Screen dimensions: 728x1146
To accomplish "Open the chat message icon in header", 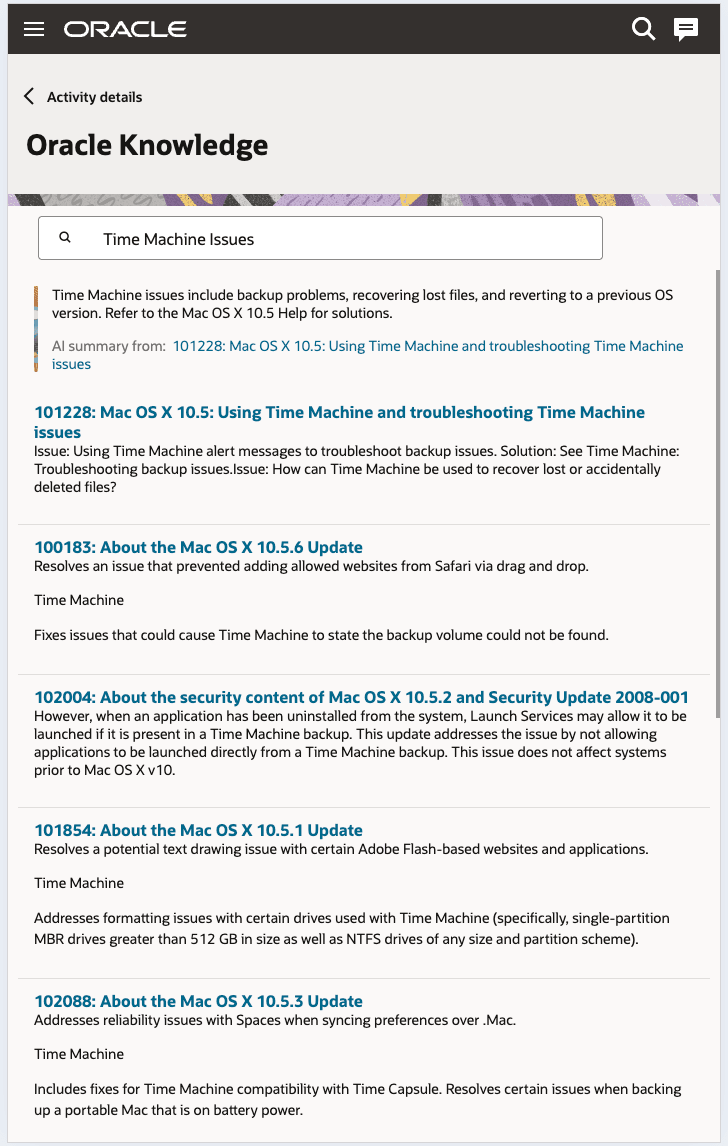I will click(x=686, y=29).
